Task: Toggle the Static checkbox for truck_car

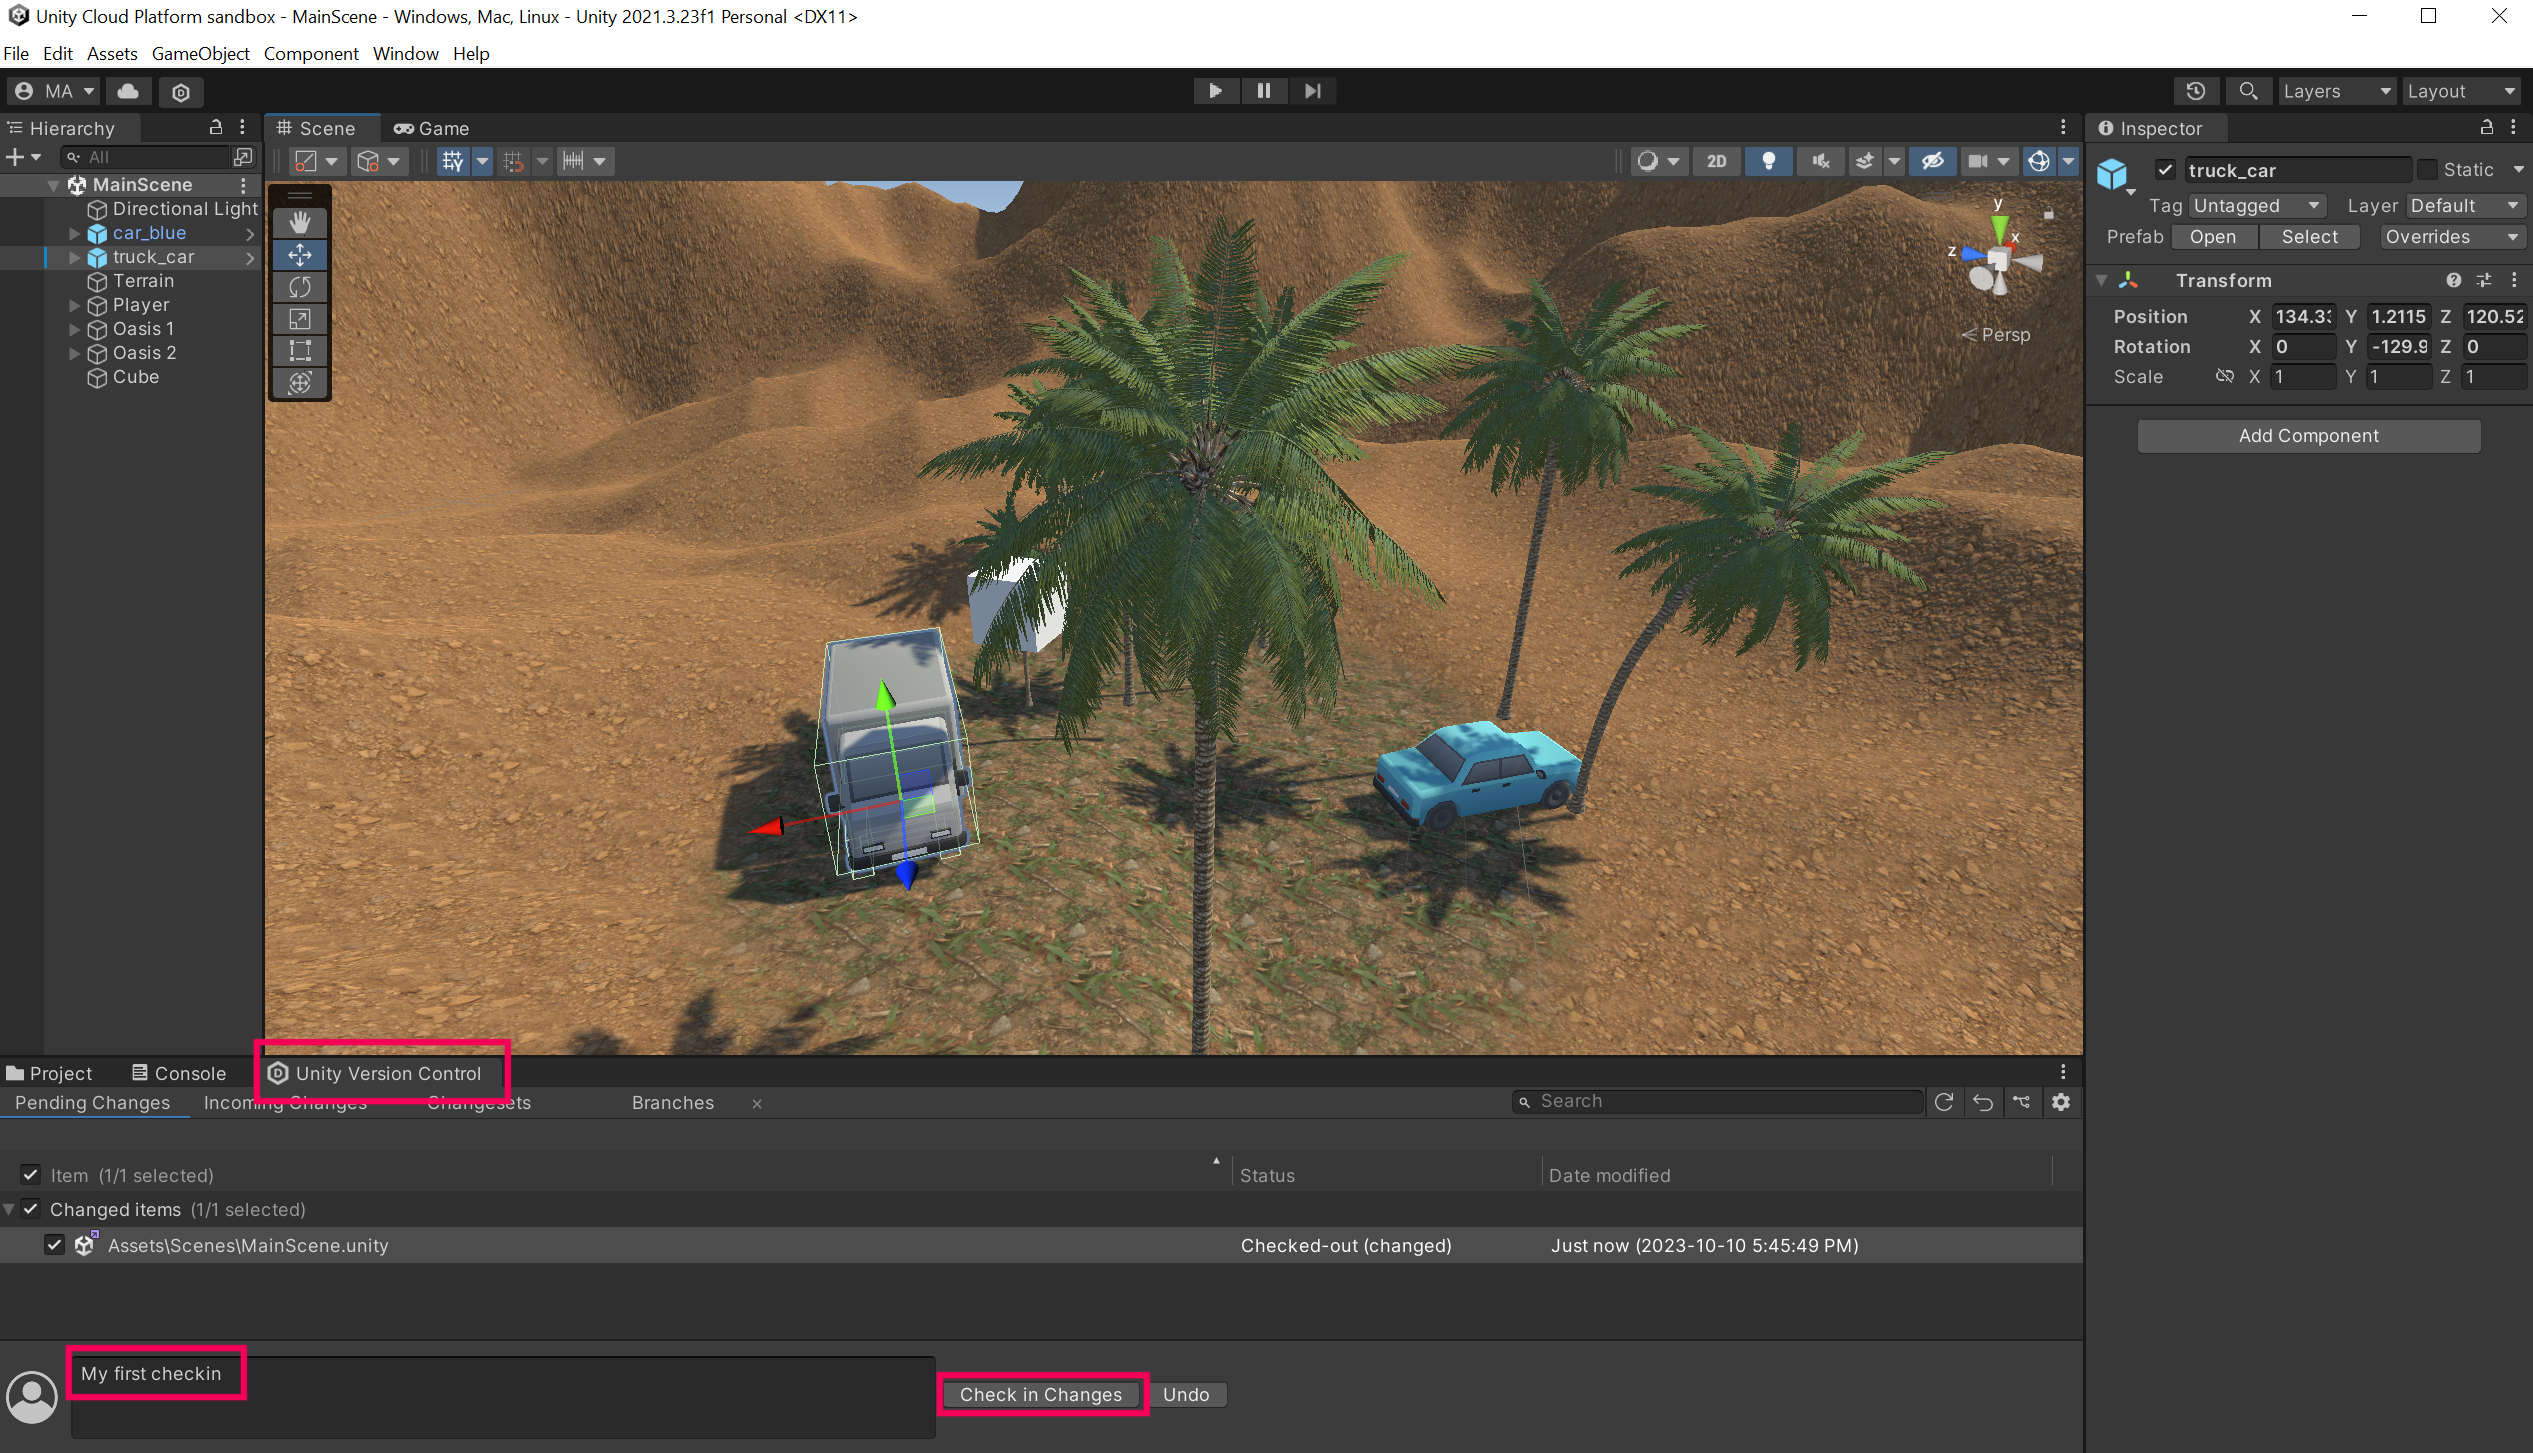Action: pyautogui.click(x=2427, y=170)
